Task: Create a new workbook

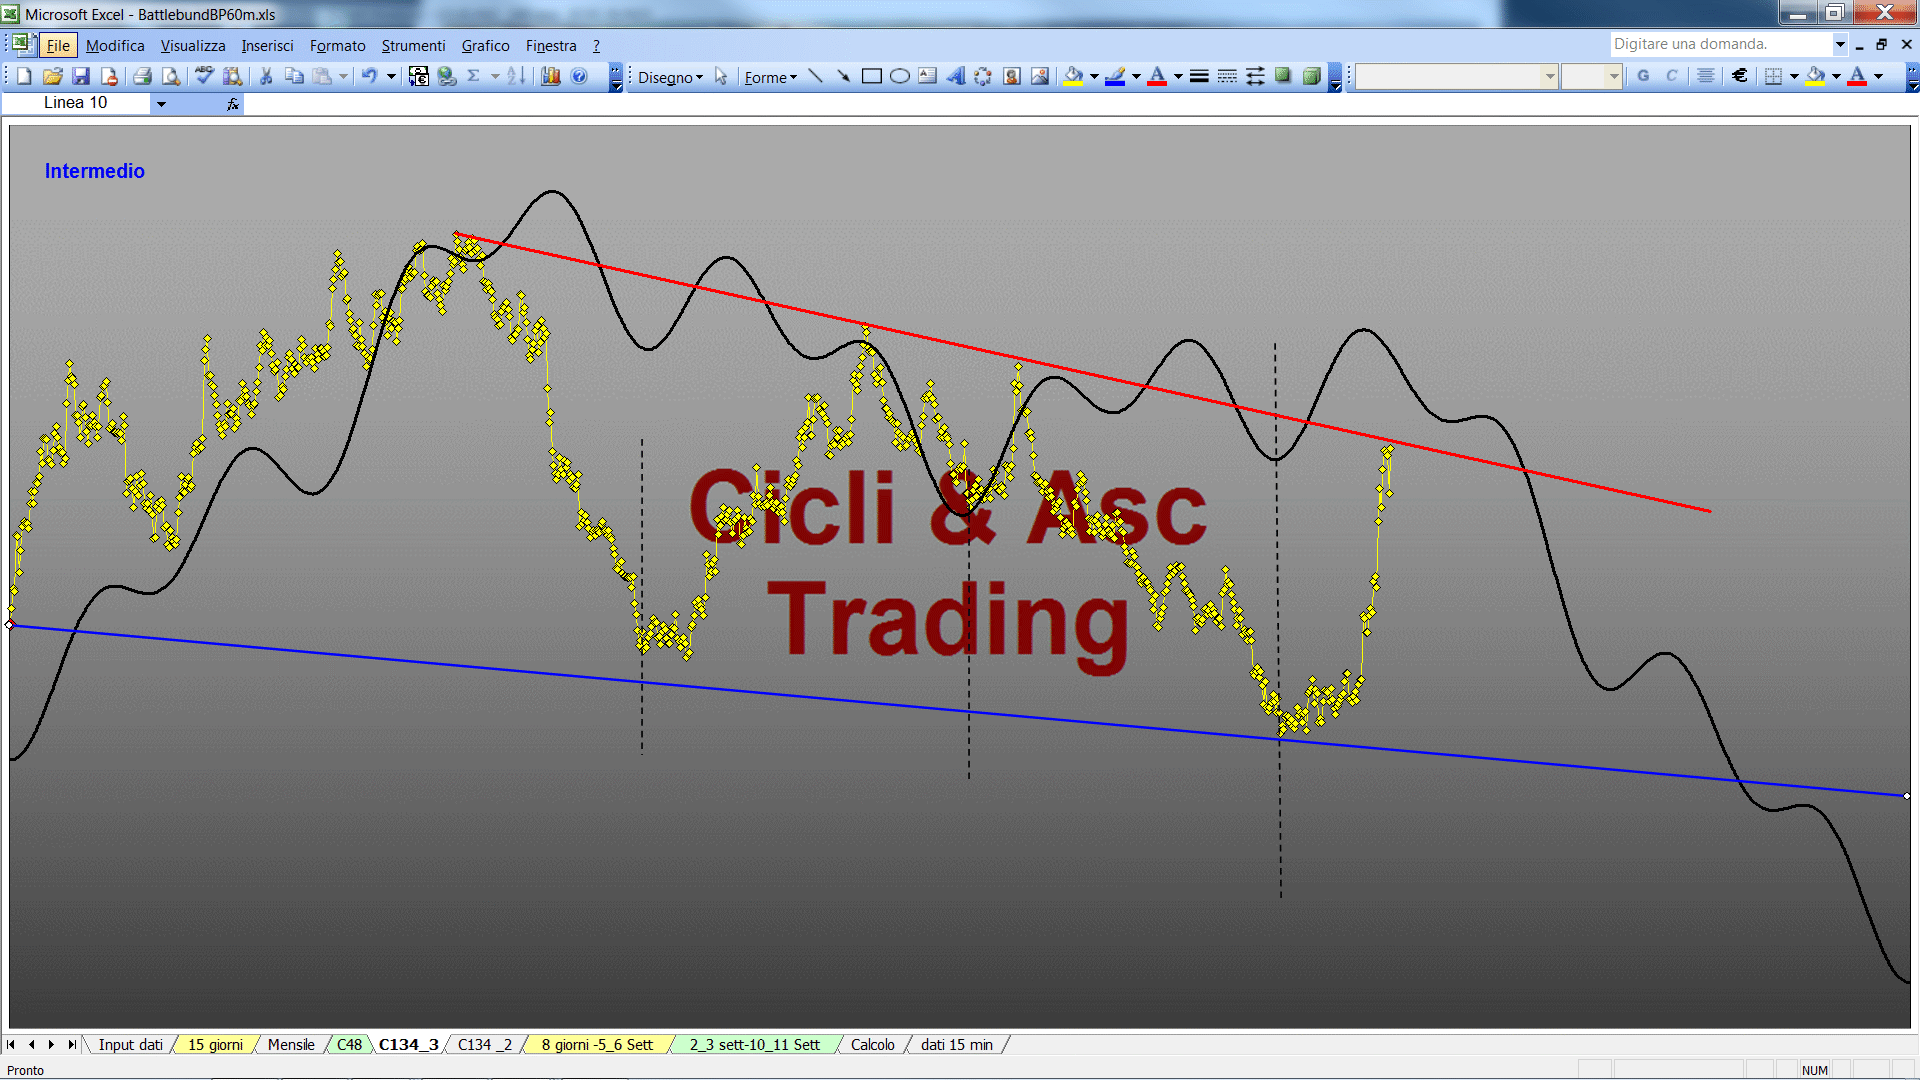Action: coord(25,76)
